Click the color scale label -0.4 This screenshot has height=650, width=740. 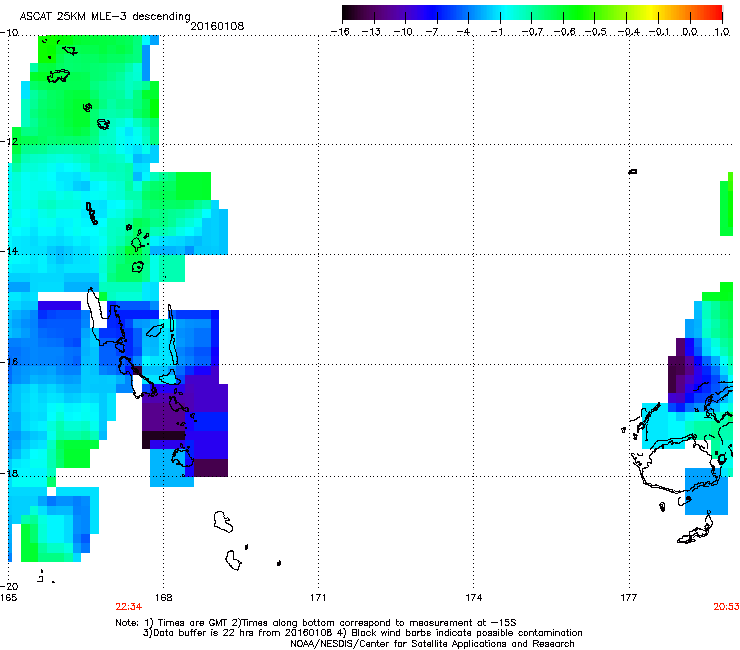[x=629, y=32]
